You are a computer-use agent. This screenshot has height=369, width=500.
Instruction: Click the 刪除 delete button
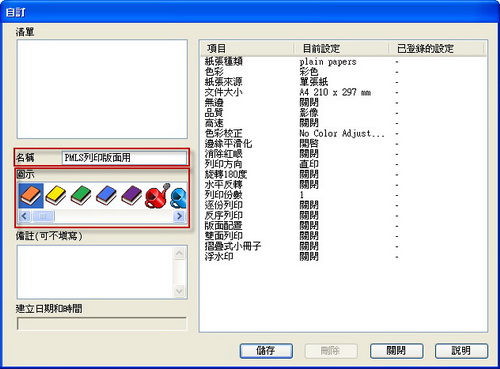click(x=331, y=351)
